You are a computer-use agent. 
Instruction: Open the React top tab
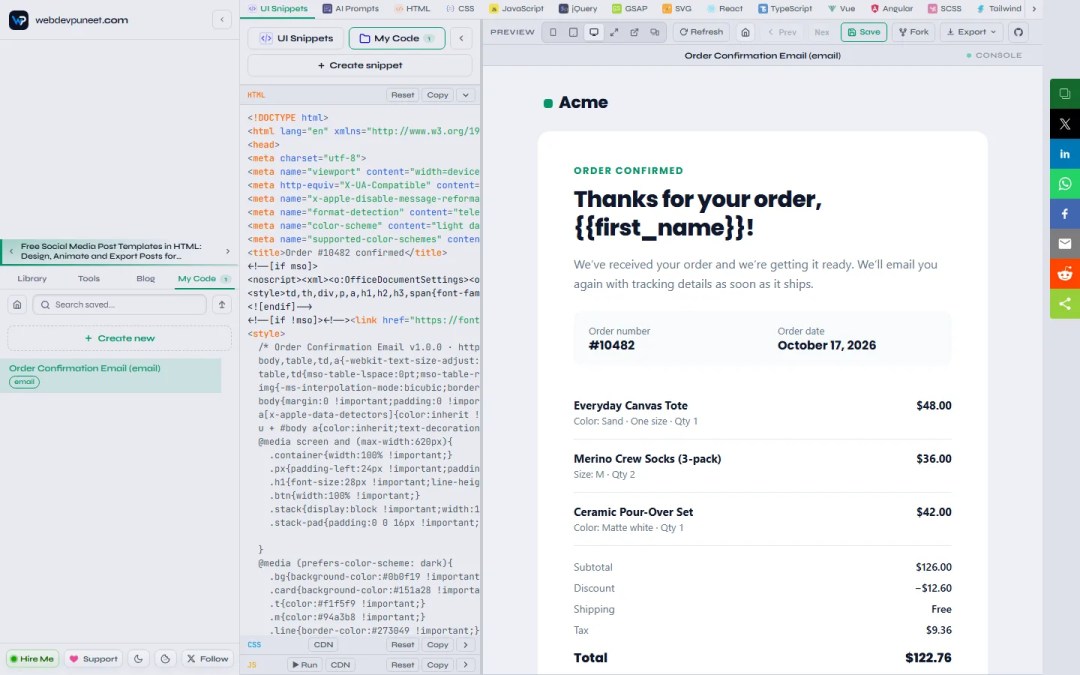pyautogui.click(x=725, y=8)
